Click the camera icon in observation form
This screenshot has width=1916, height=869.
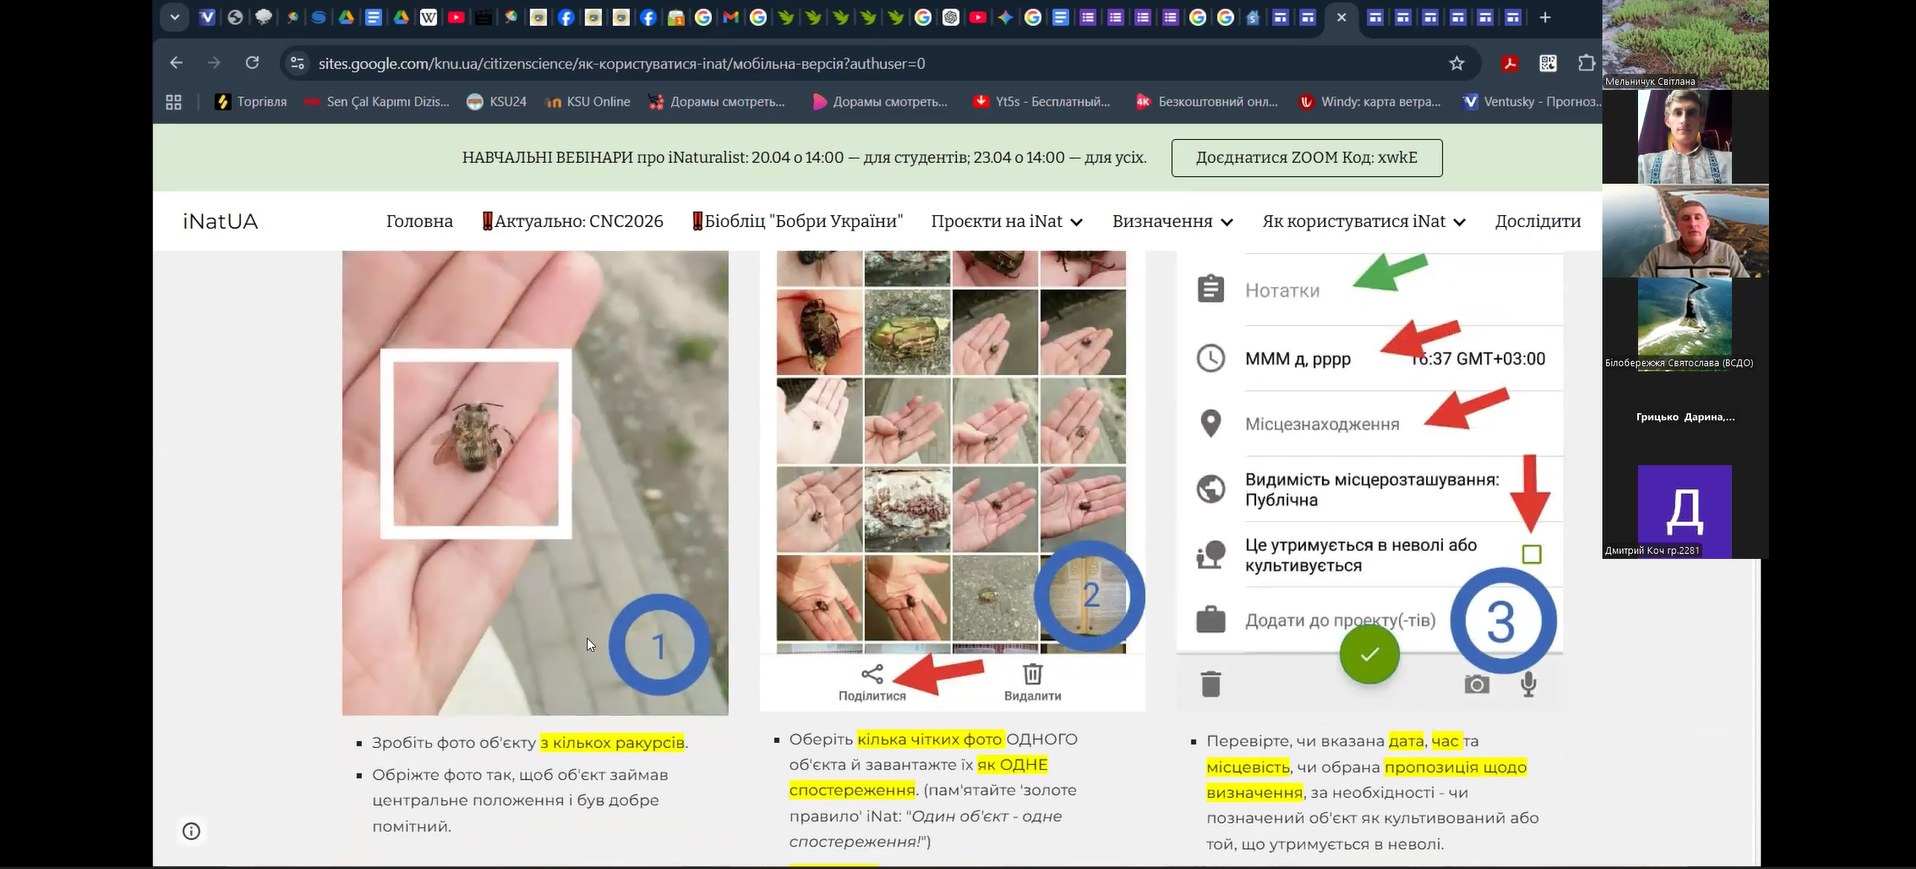tap(1476, 684)
